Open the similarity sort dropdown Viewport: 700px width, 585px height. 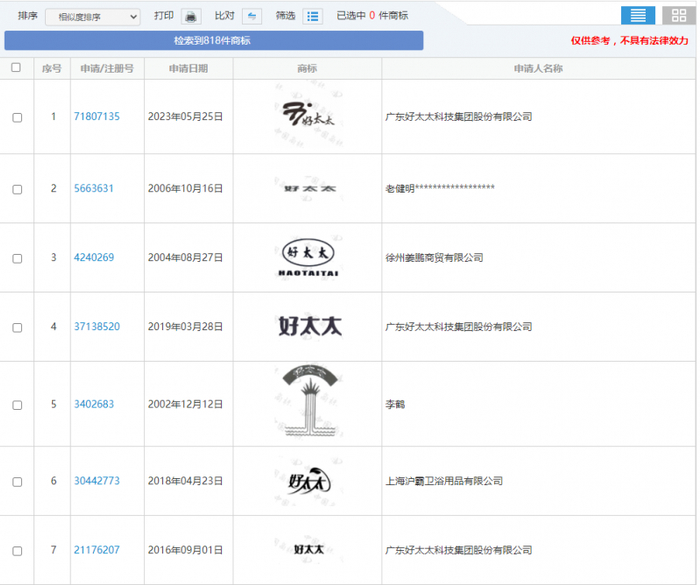pyautogui.click(x=93, y=17)
